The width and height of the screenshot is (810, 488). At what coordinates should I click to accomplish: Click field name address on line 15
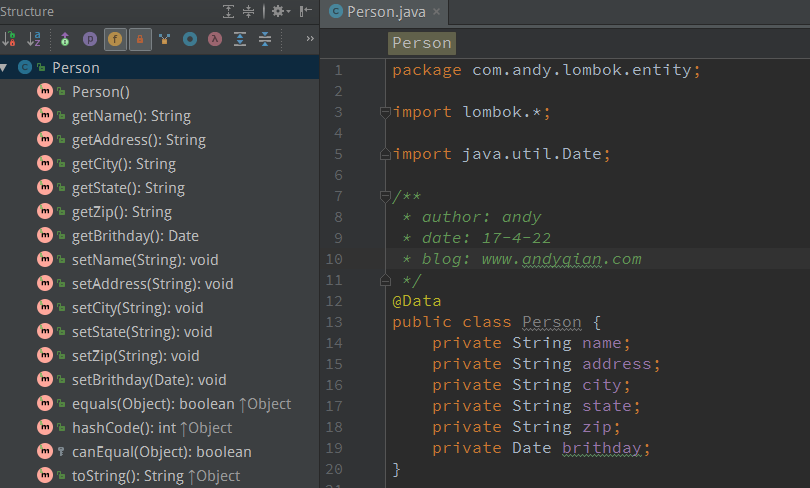pos(617,364)
